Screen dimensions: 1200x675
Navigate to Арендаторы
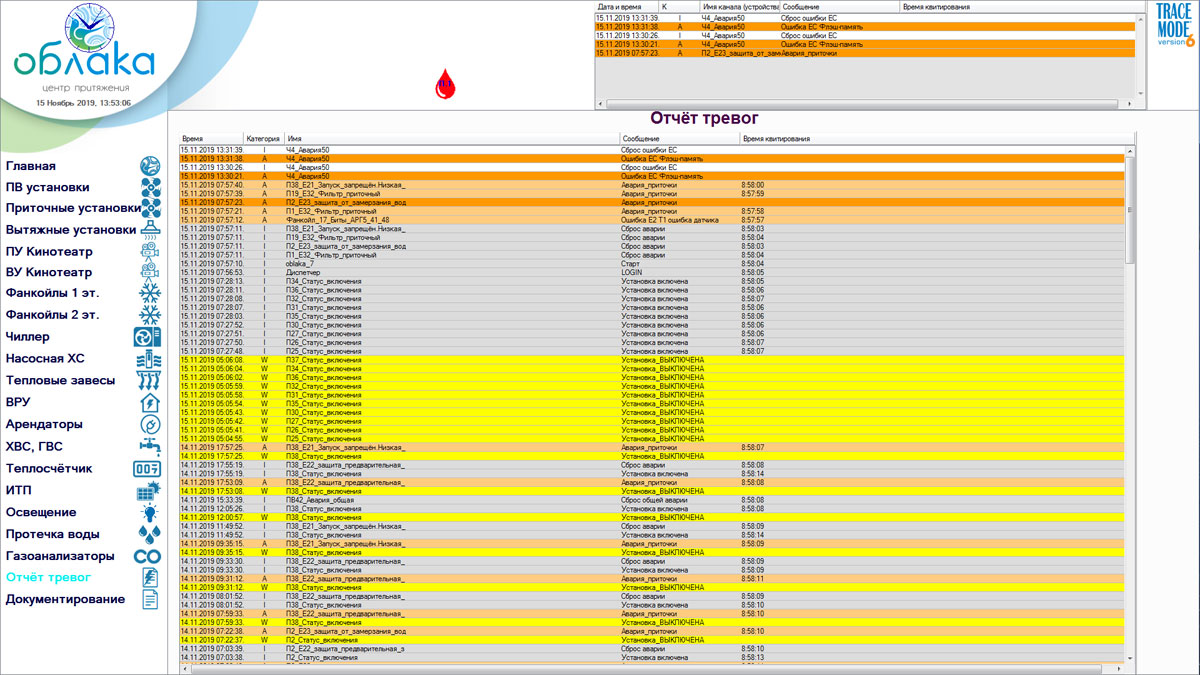click(44, 424)
